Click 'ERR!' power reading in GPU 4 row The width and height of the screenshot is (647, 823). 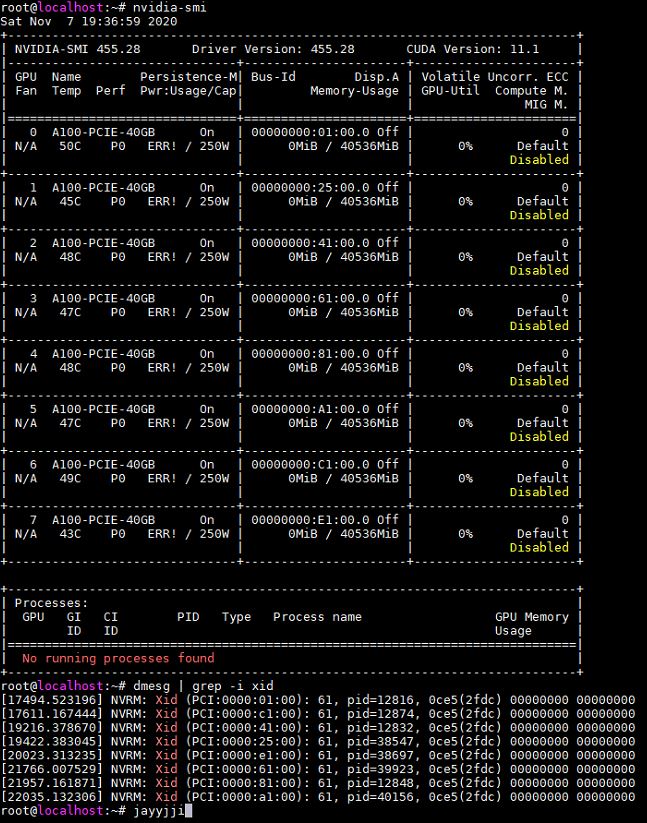pyautogui.click(x=162, y=367)
